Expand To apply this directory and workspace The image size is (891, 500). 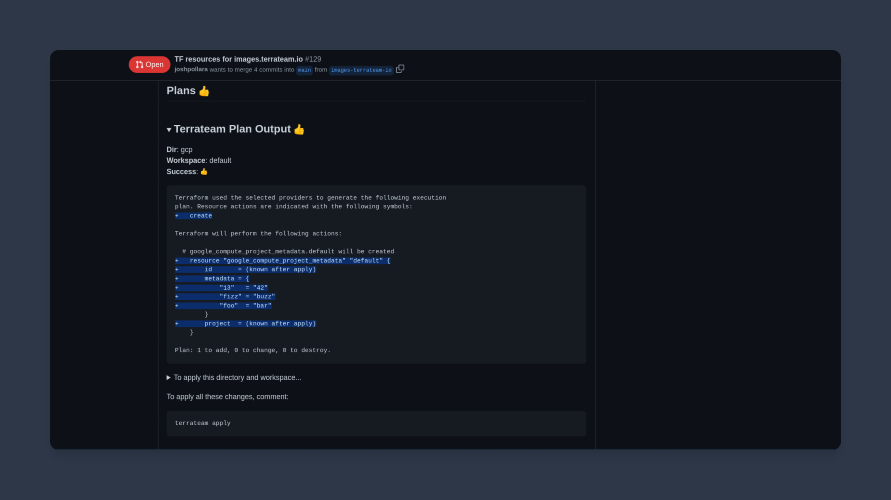[x=234, y=377]
